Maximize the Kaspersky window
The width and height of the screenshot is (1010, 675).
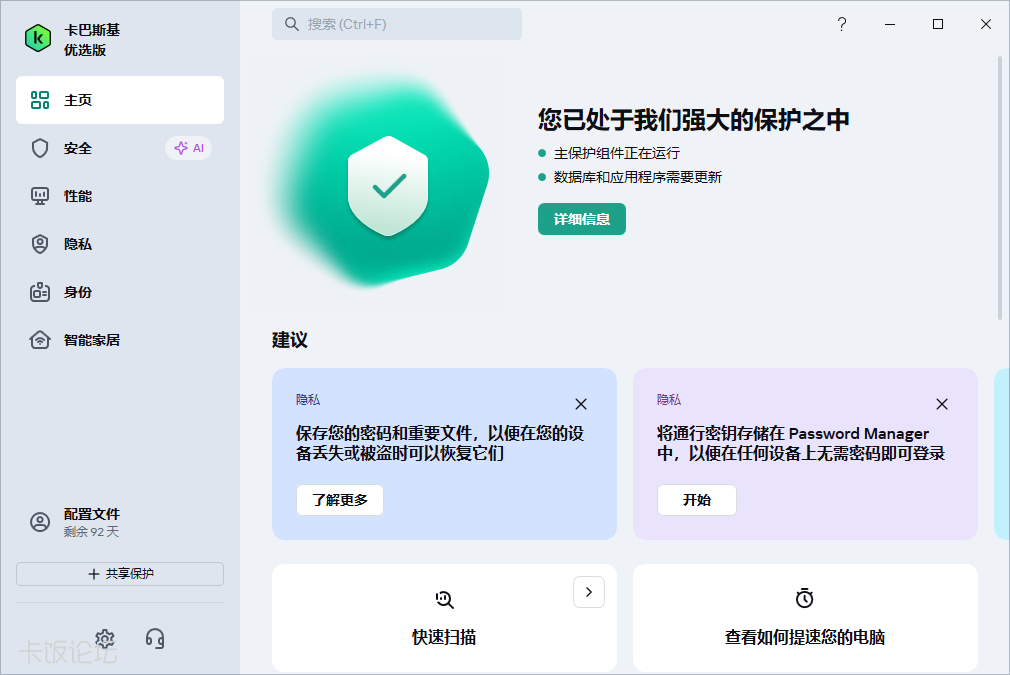pos(938,24)
